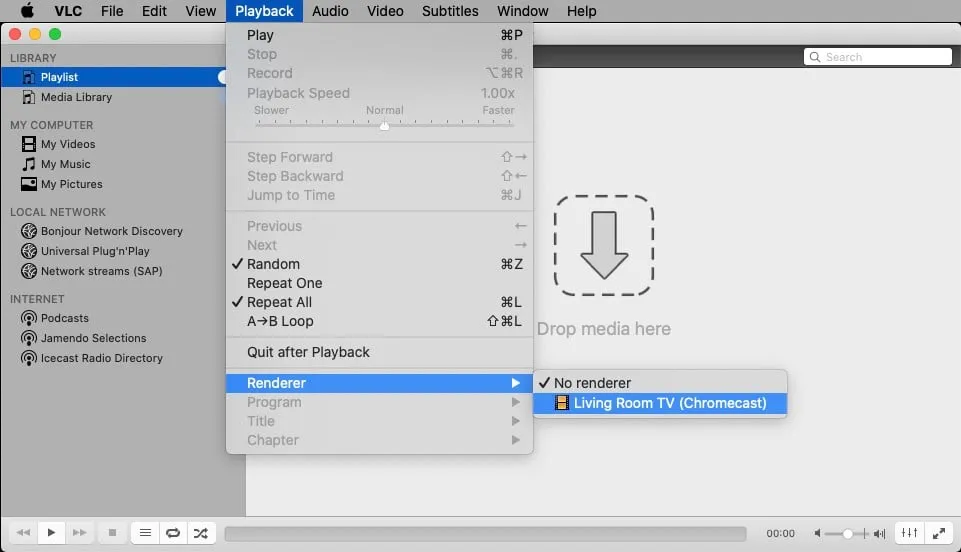Expand the Title submenu
The height and width of the screenshot is (552, 961).
(x=379, y=421)
